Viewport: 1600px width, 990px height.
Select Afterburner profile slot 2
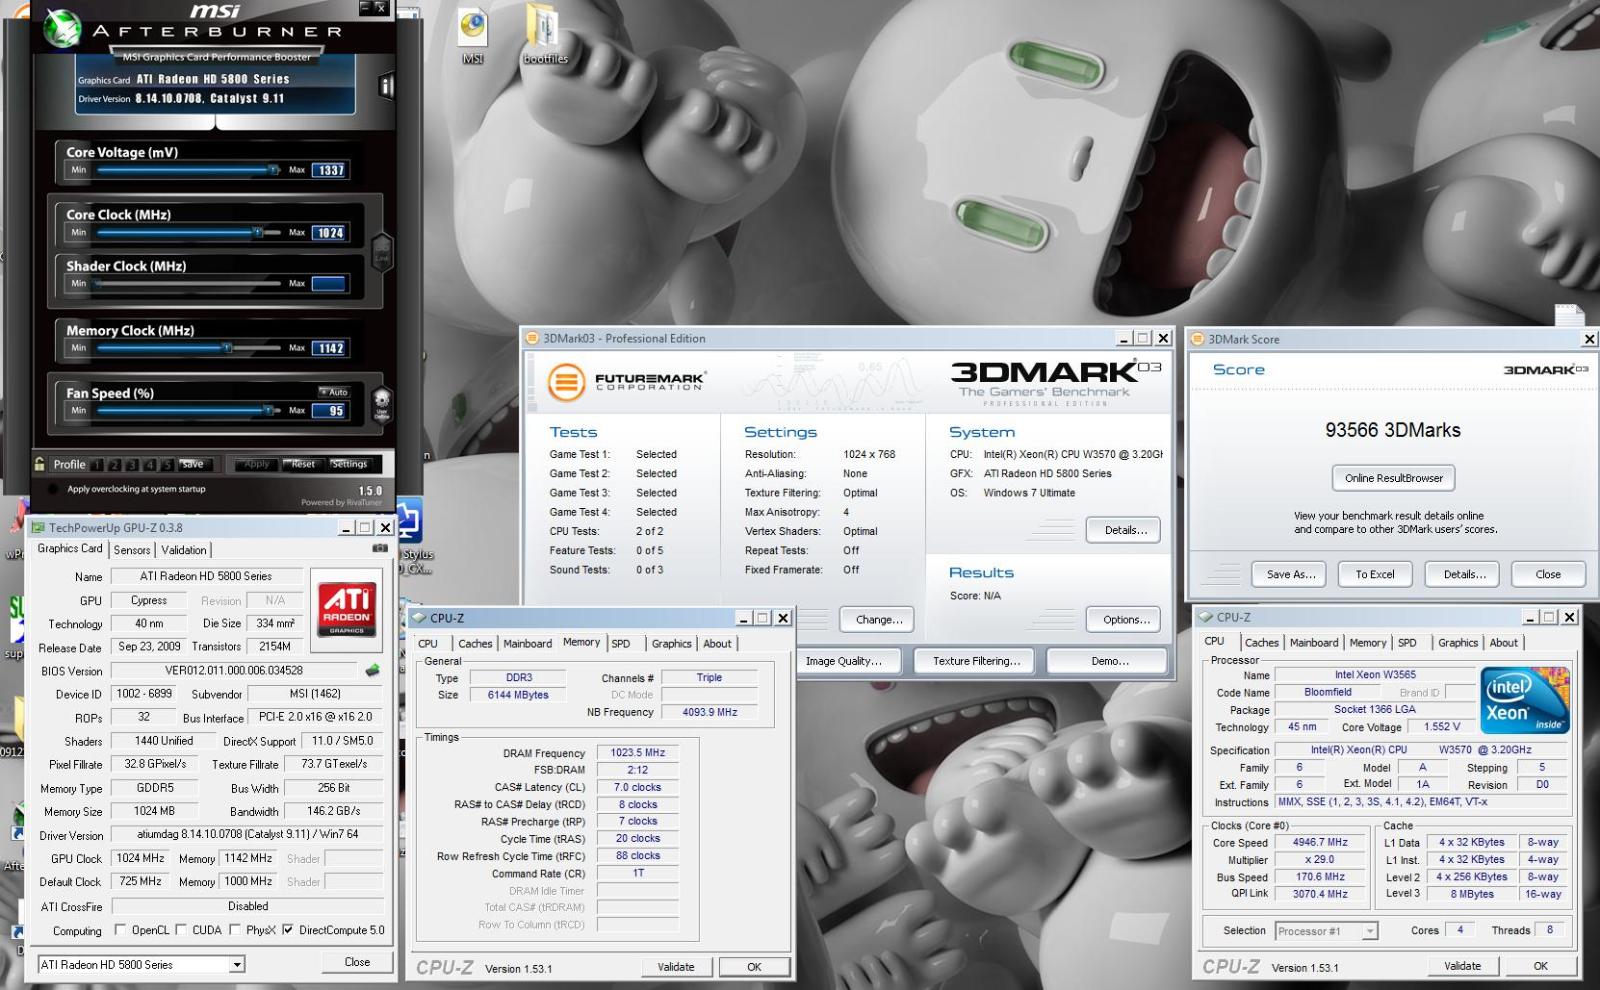click(x=115, y=465)
